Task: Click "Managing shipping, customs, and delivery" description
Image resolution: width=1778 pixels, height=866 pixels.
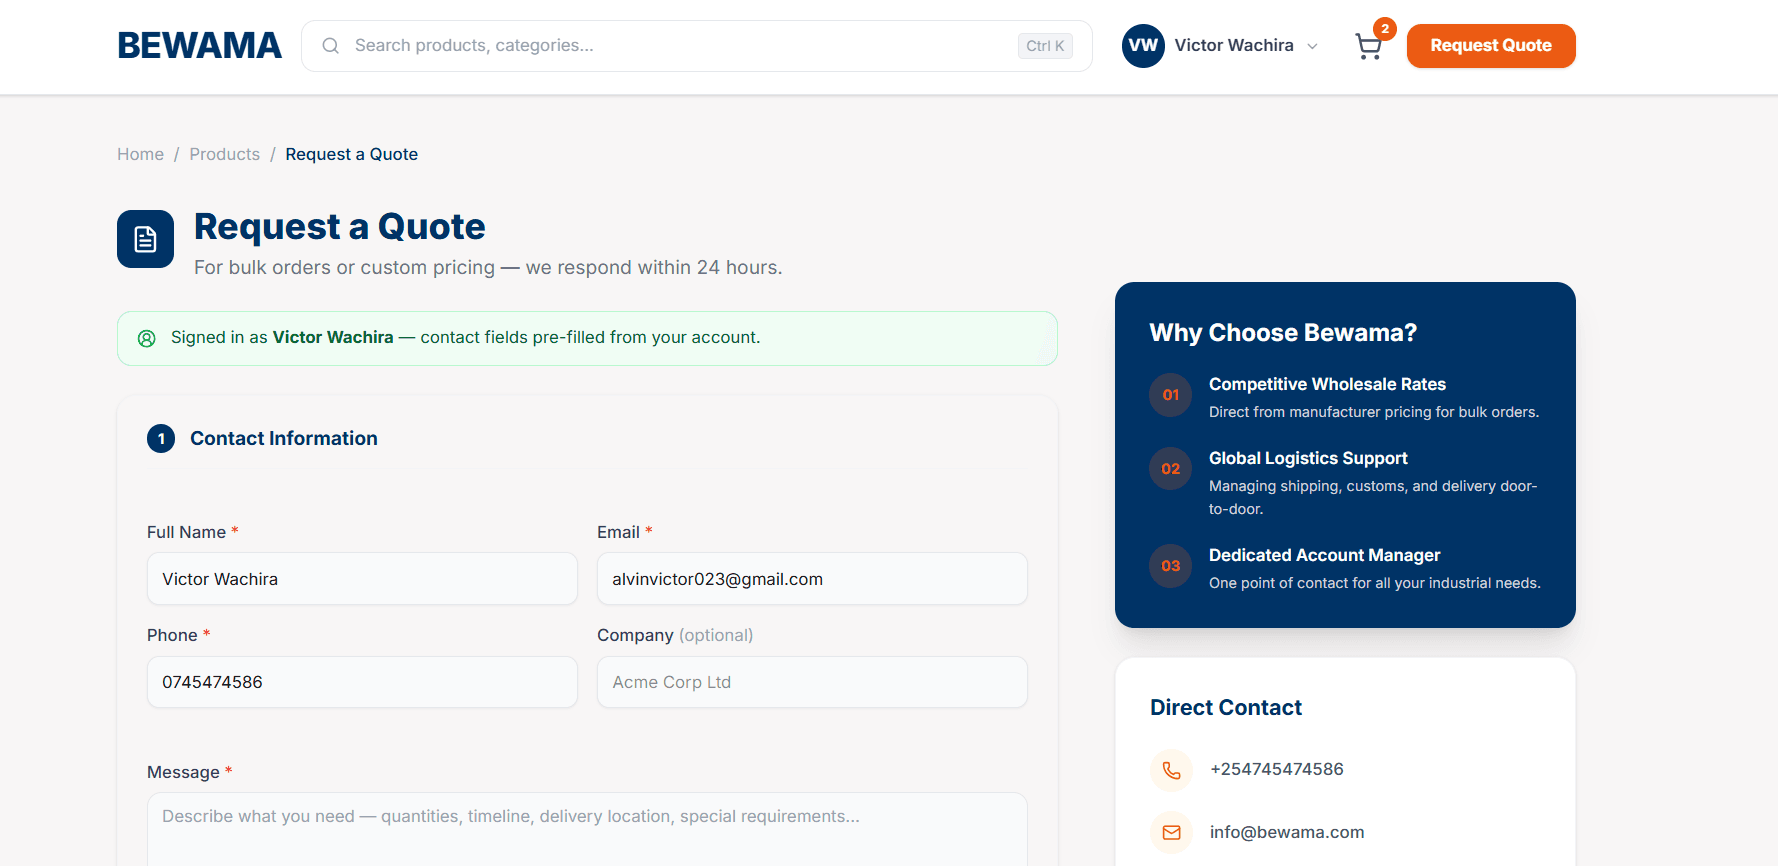Action: [1373, 497]
